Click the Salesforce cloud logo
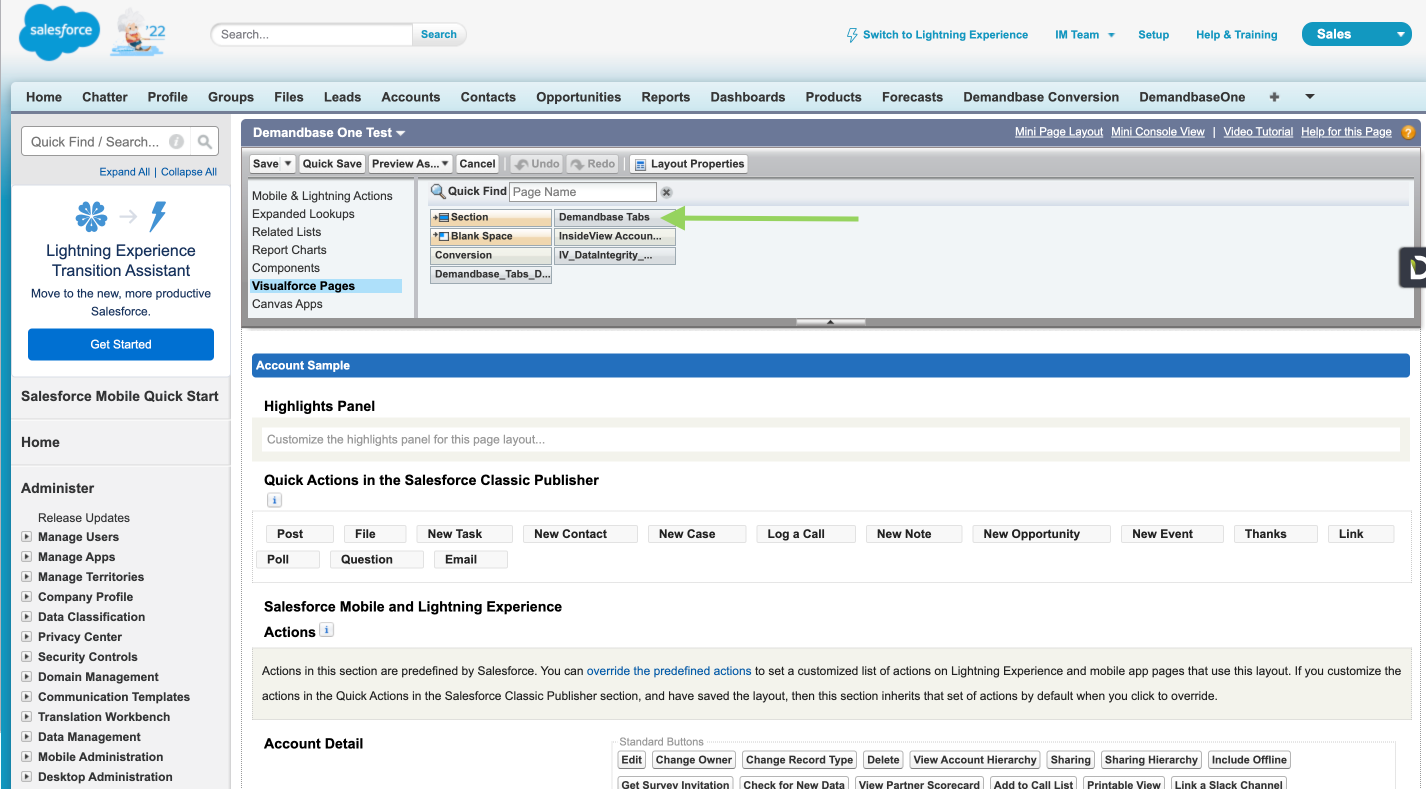 (x=60, y=31)
